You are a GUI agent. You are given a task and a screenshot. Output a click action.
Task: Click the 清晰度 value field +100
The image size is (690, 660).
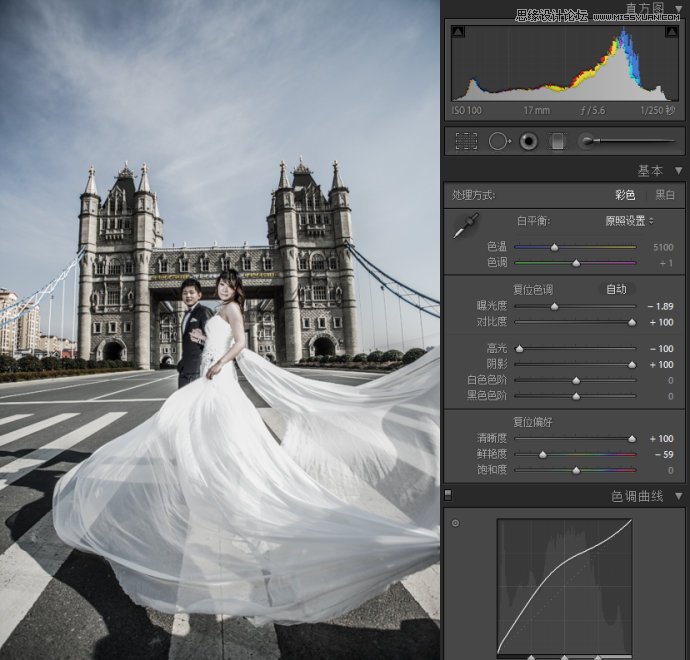(x=661, y=439)
